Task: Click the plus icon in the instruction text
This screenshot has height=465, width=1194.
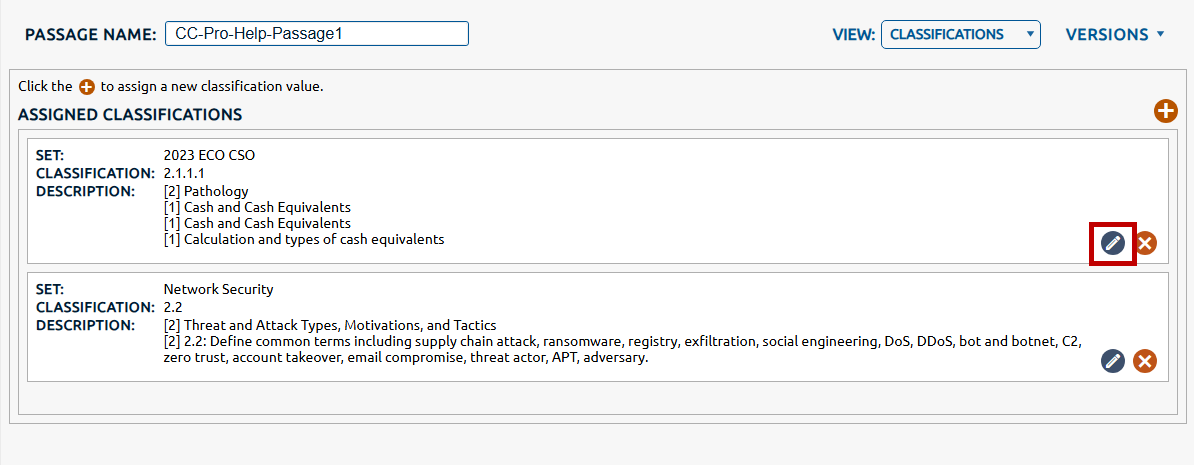Action: point(87,87)
